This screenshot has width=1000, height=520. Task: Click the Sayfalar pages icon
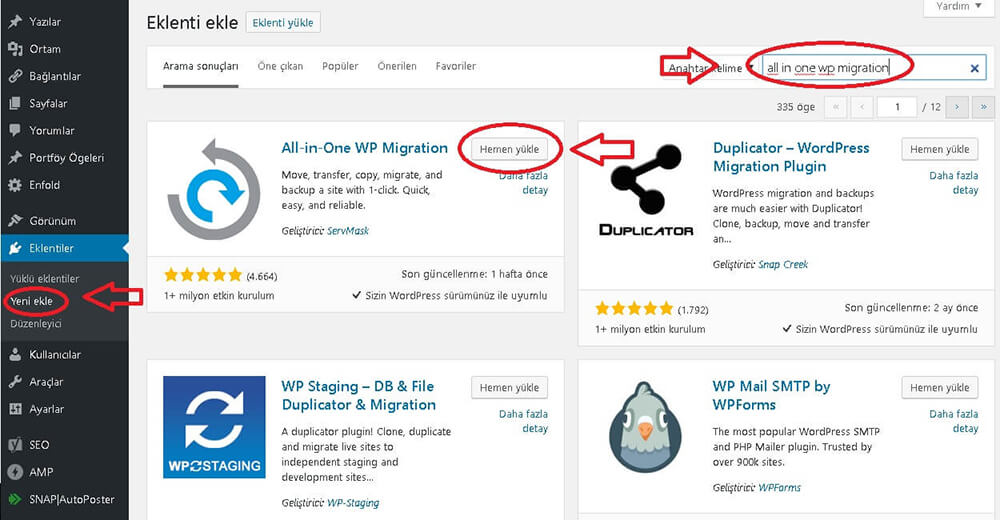[x=15, y=103]
